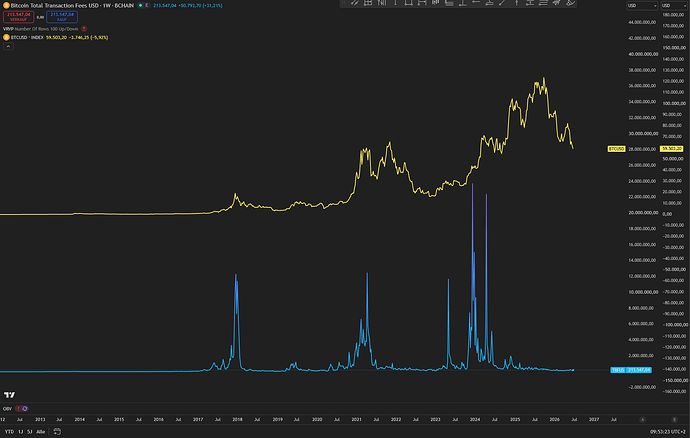Toggle the S button at the bottom right
This screenshot has height=438, width=690.
coord(674,420)
